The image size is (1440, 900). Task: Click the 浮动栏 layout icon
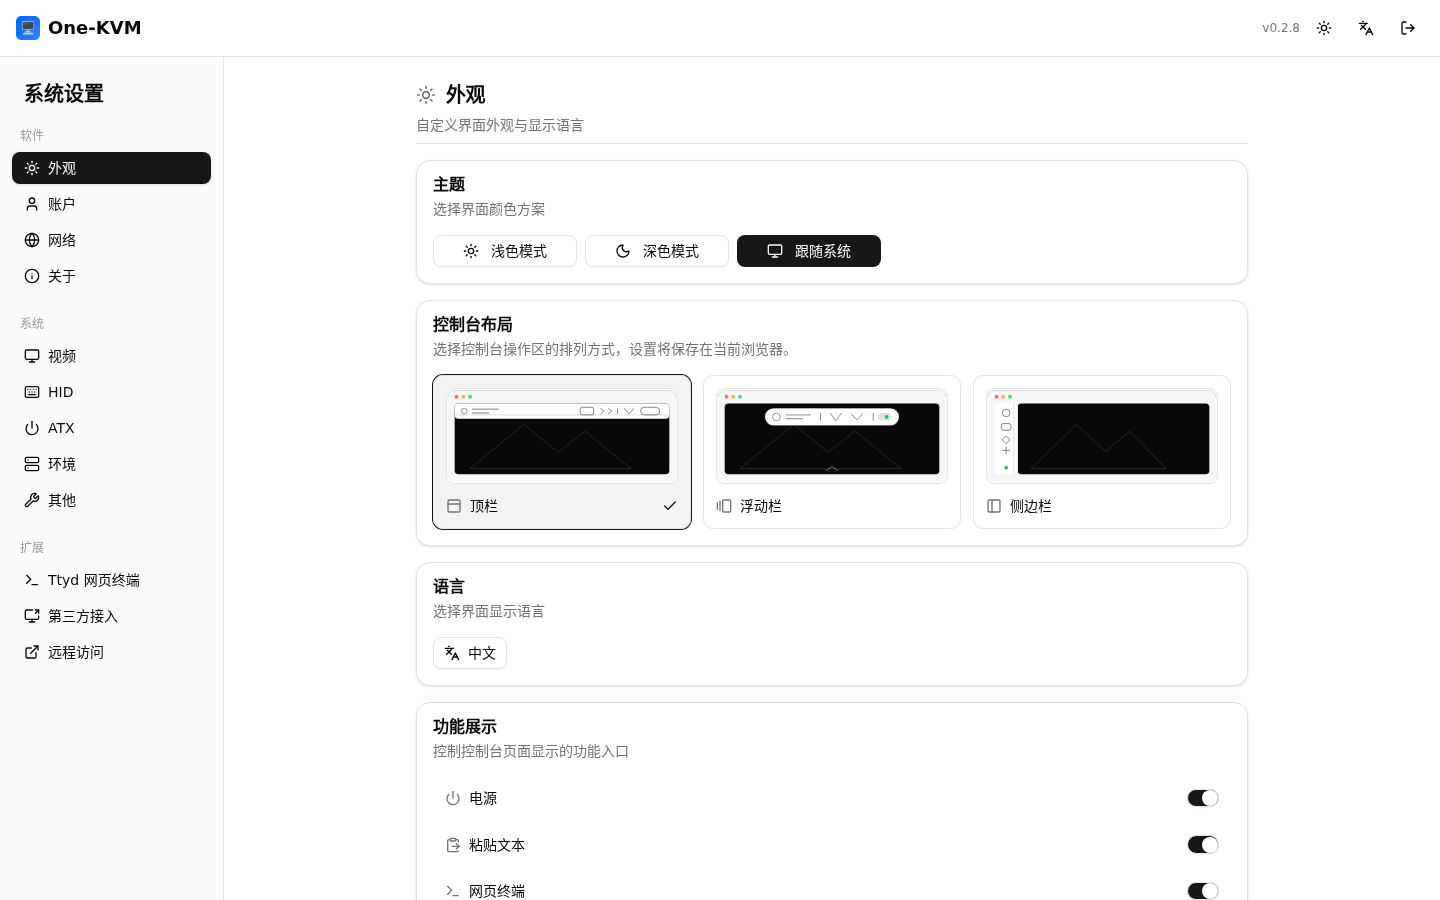(724, 506)
